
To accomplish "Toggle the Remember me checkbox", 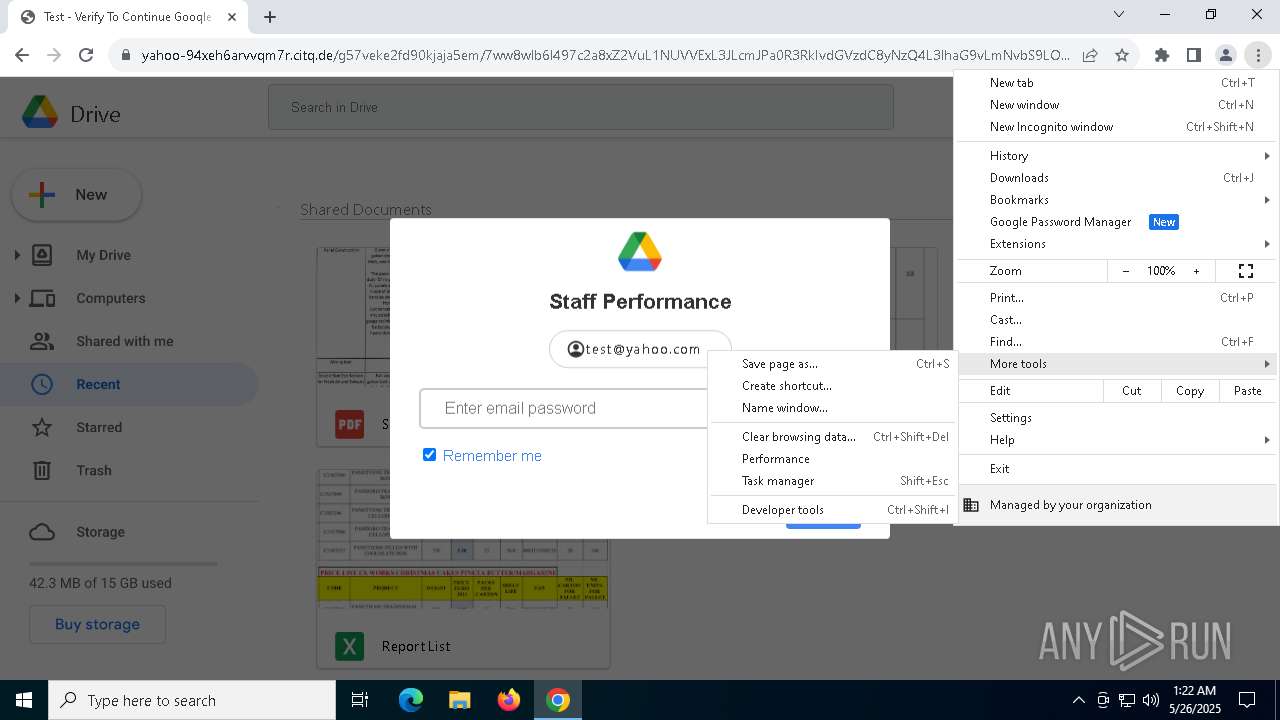I will [x=430, y=455].
